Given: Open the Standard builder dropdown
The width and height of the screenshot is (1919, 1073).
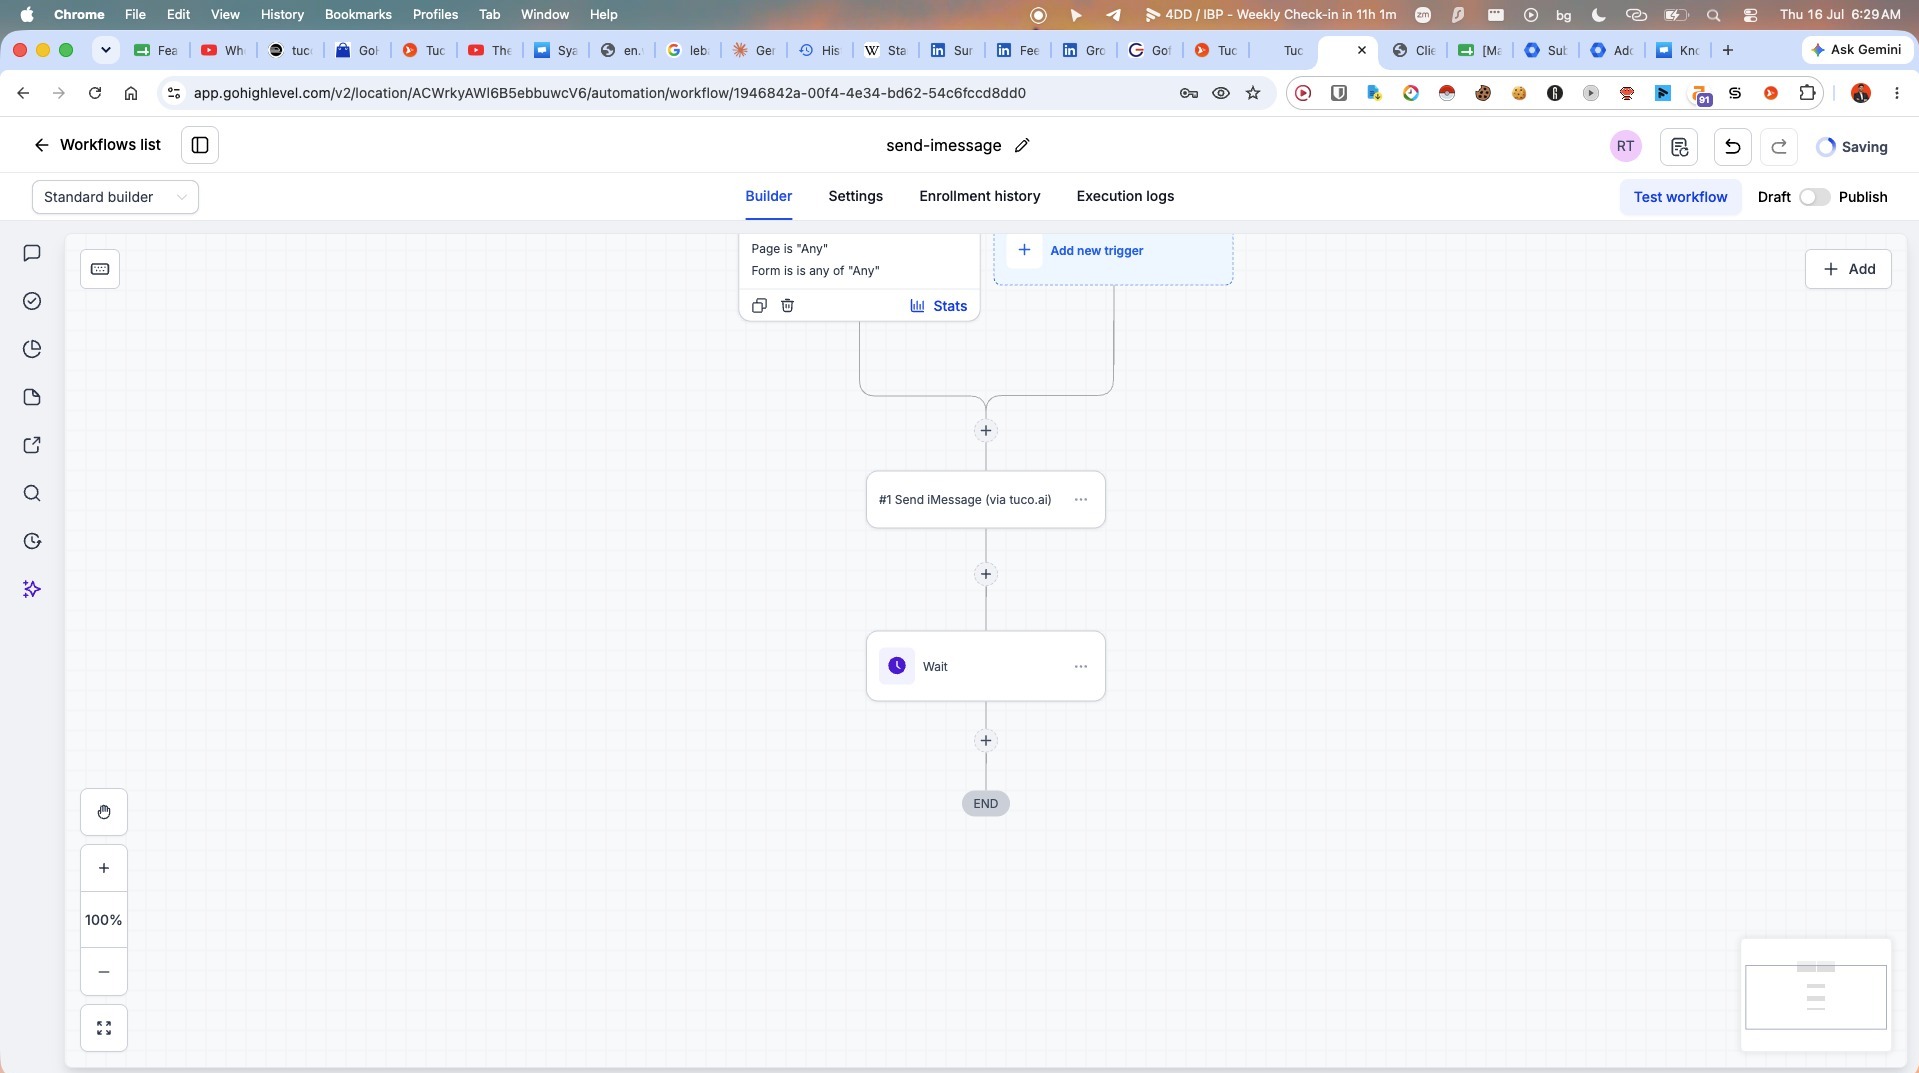Looking at the screenshot, I should click(x=115, y=197).
